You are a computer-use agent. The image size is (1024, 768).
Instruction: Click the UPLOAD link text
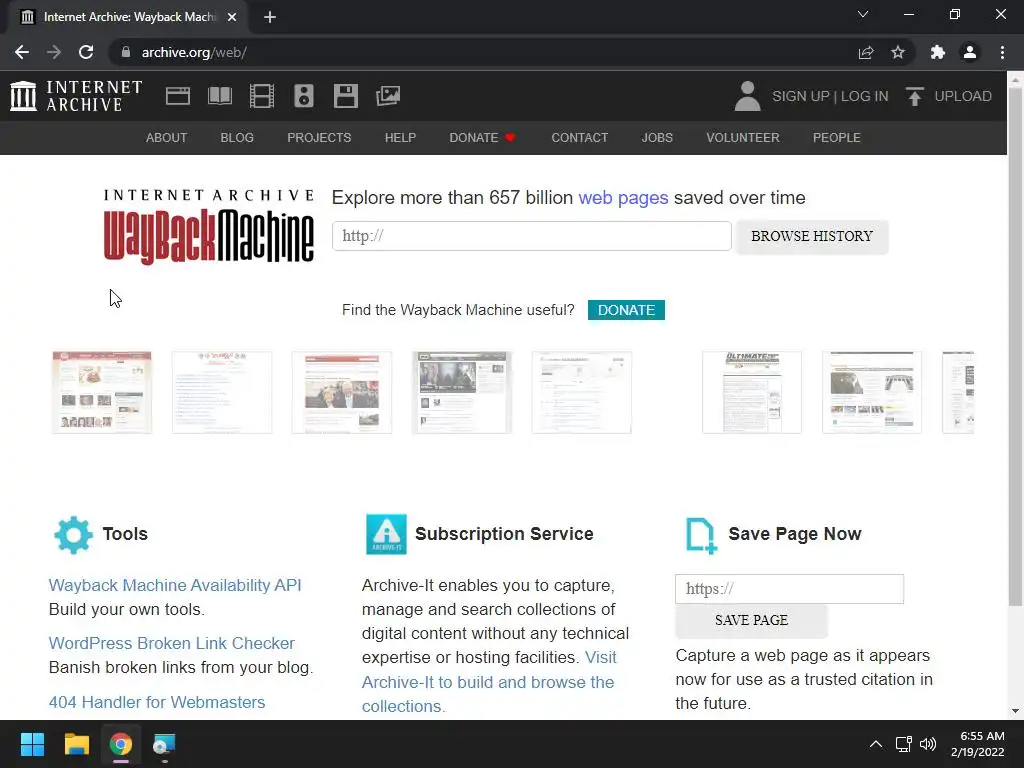click(963, 96)
